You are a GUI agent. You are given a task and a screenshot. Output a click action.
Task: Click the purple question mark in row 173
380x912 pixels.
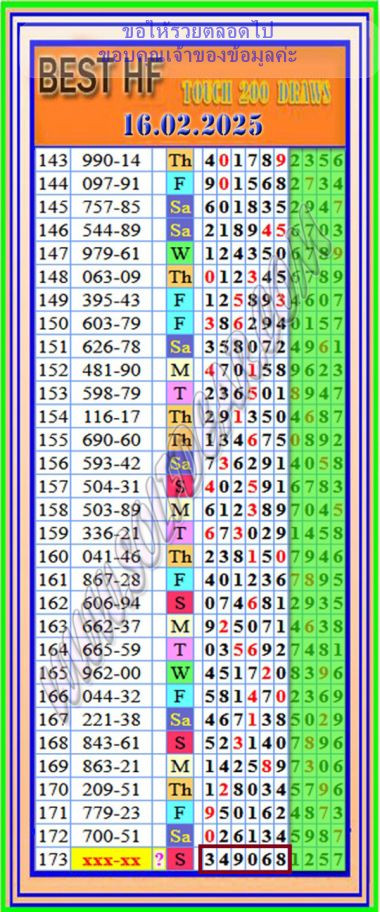[x=159, y=860]
